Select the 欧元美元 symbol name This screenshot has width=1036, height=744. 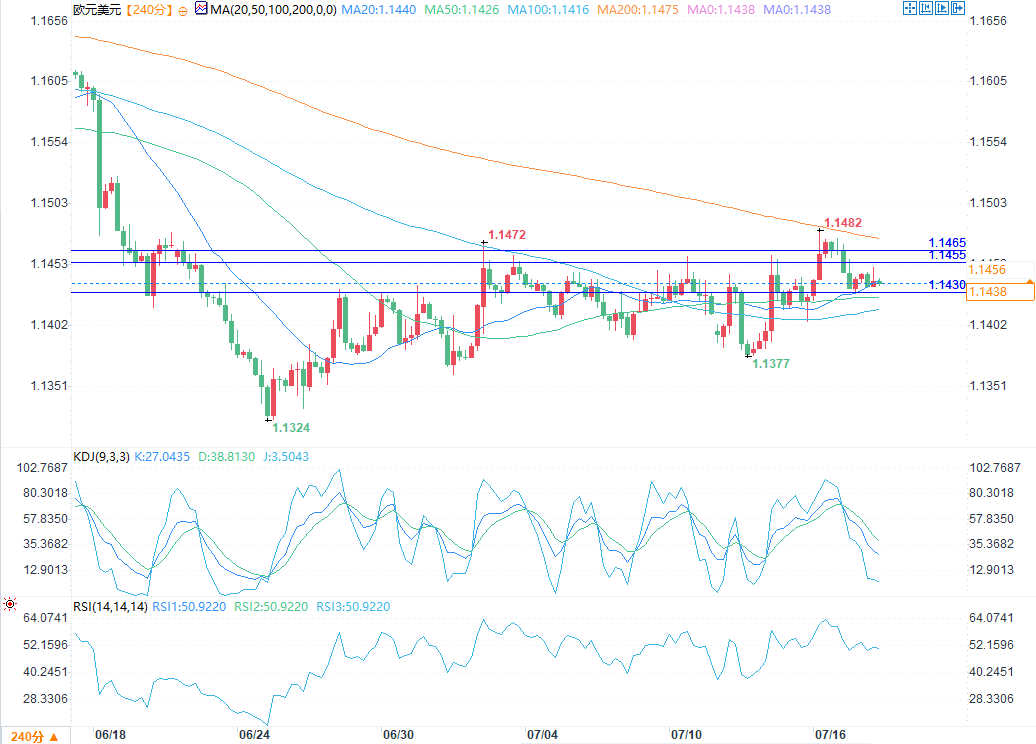tap(97, 10)
